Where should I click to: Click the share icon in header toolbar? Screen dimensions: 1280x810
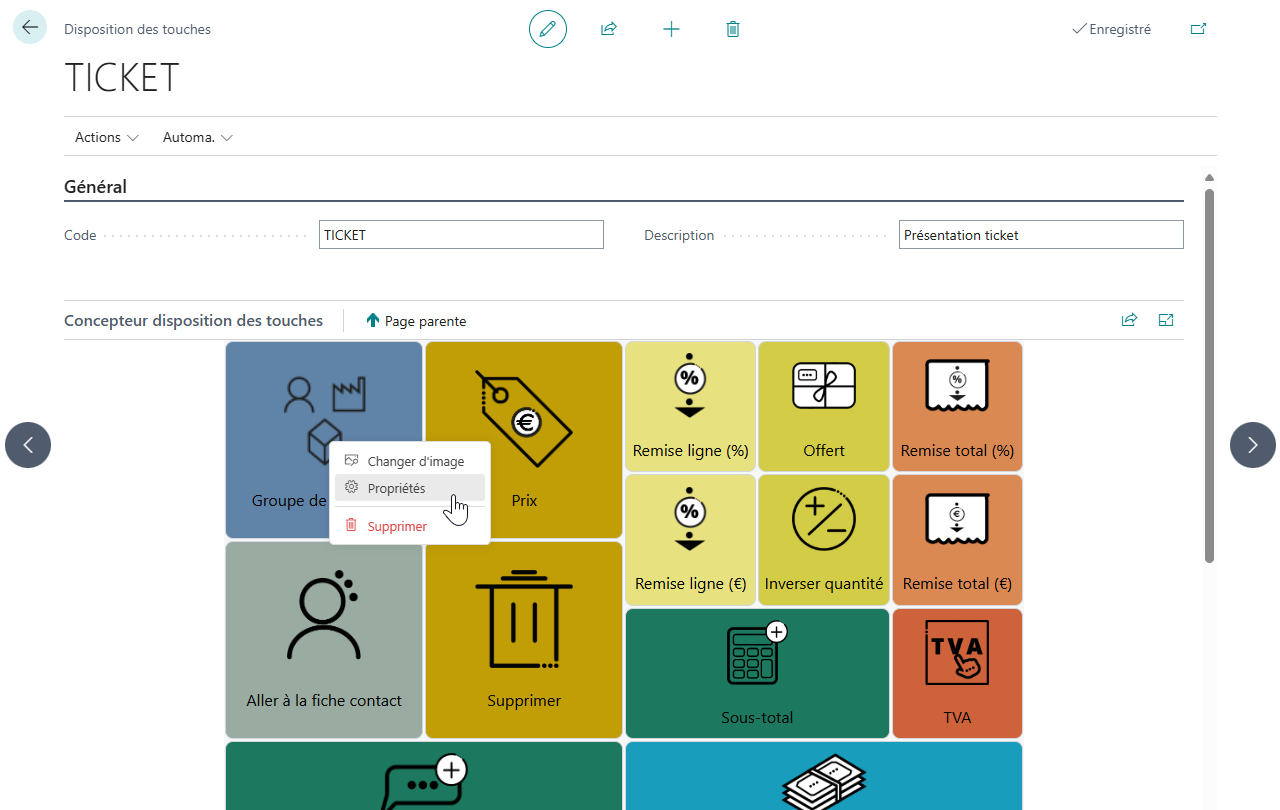click(609, 29)
